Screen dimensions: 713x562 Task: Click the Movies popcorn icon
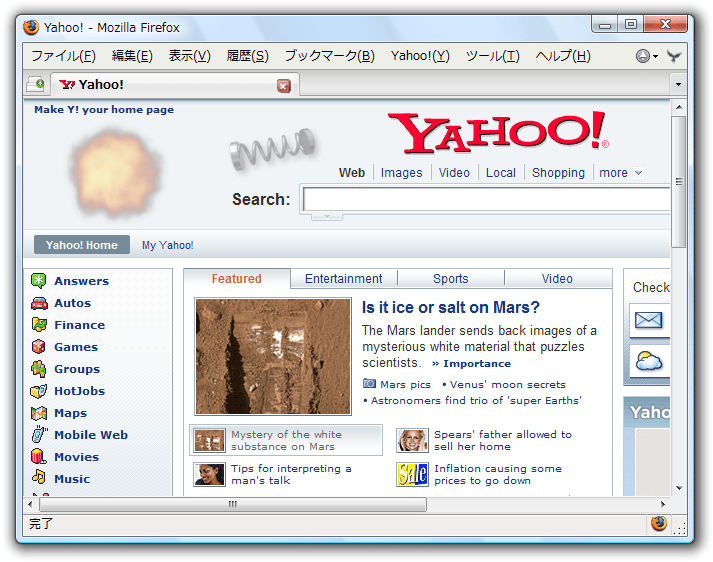(x=39, y=457)
